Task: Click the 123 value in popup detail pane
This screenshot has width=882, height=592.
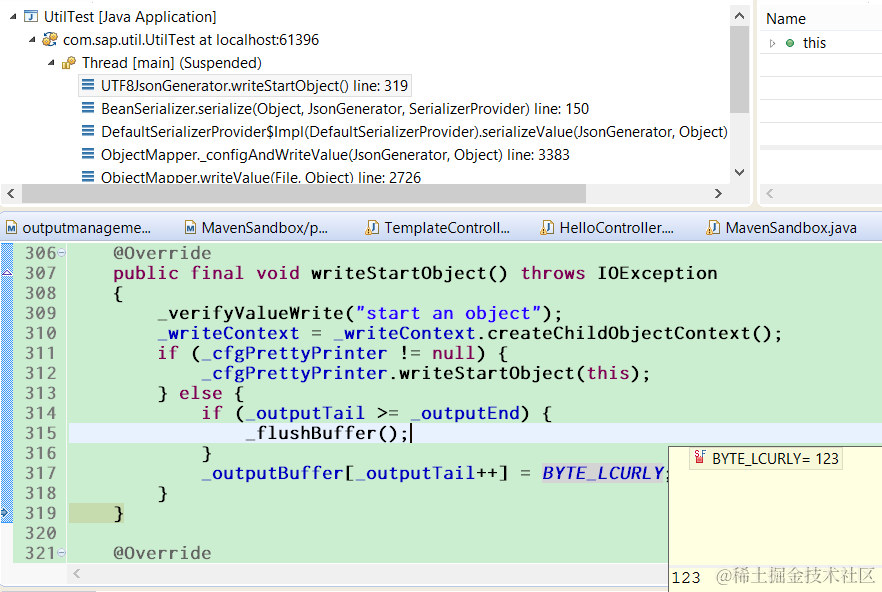Action: (x=686, y=578)
